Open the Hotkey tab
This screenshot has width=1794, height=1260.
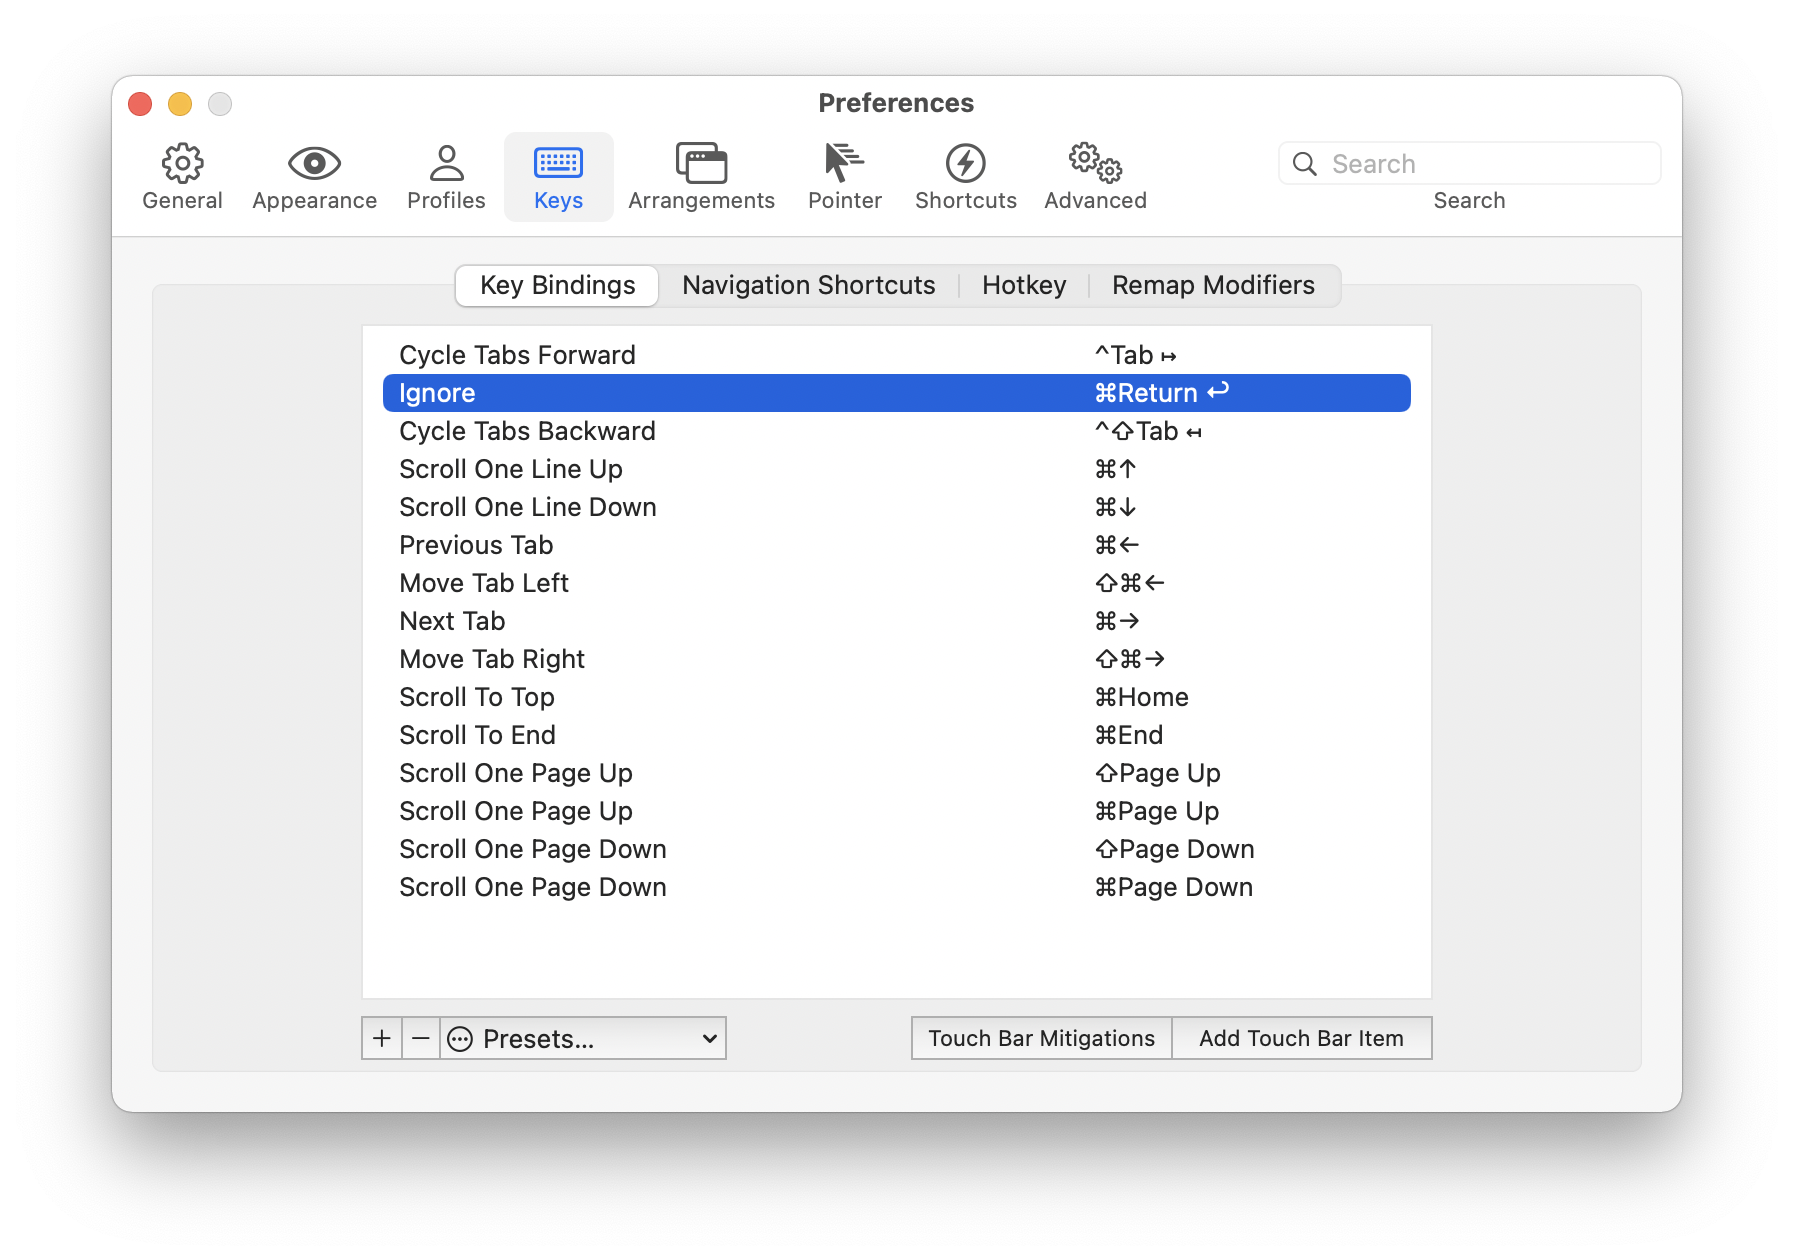point(1023,286)
